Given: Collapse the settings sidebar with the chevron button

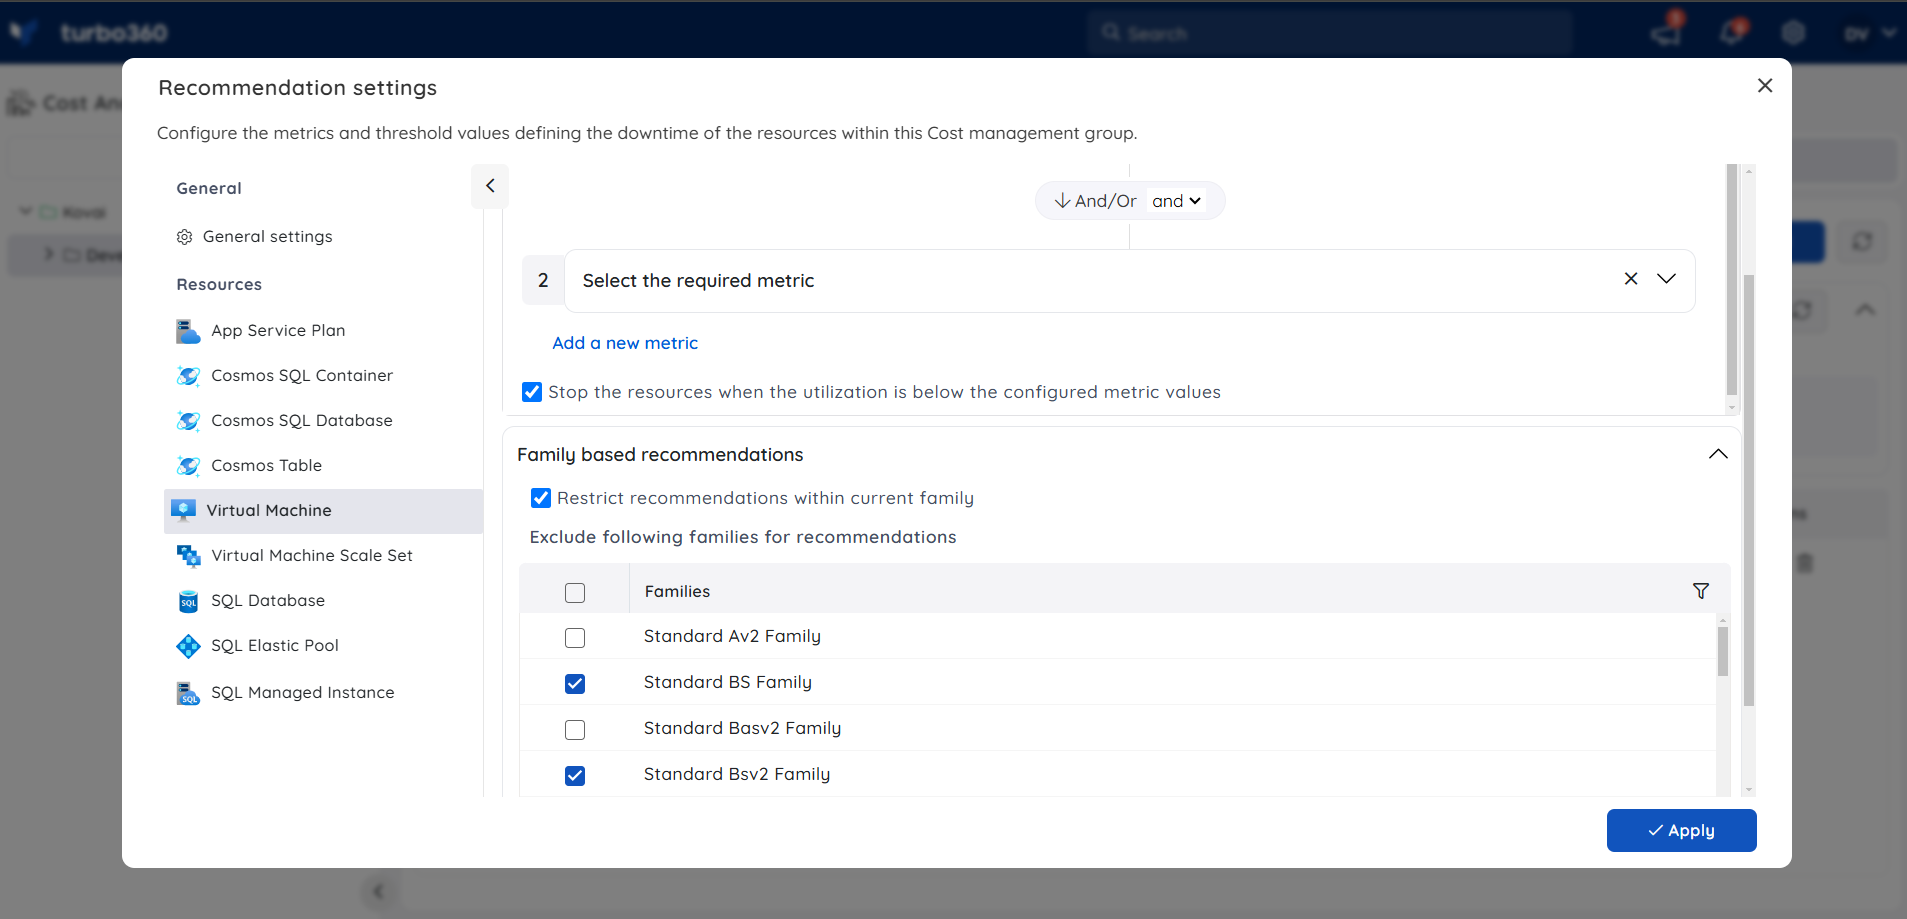Looking at the screenshot, I should click(490, 186).
